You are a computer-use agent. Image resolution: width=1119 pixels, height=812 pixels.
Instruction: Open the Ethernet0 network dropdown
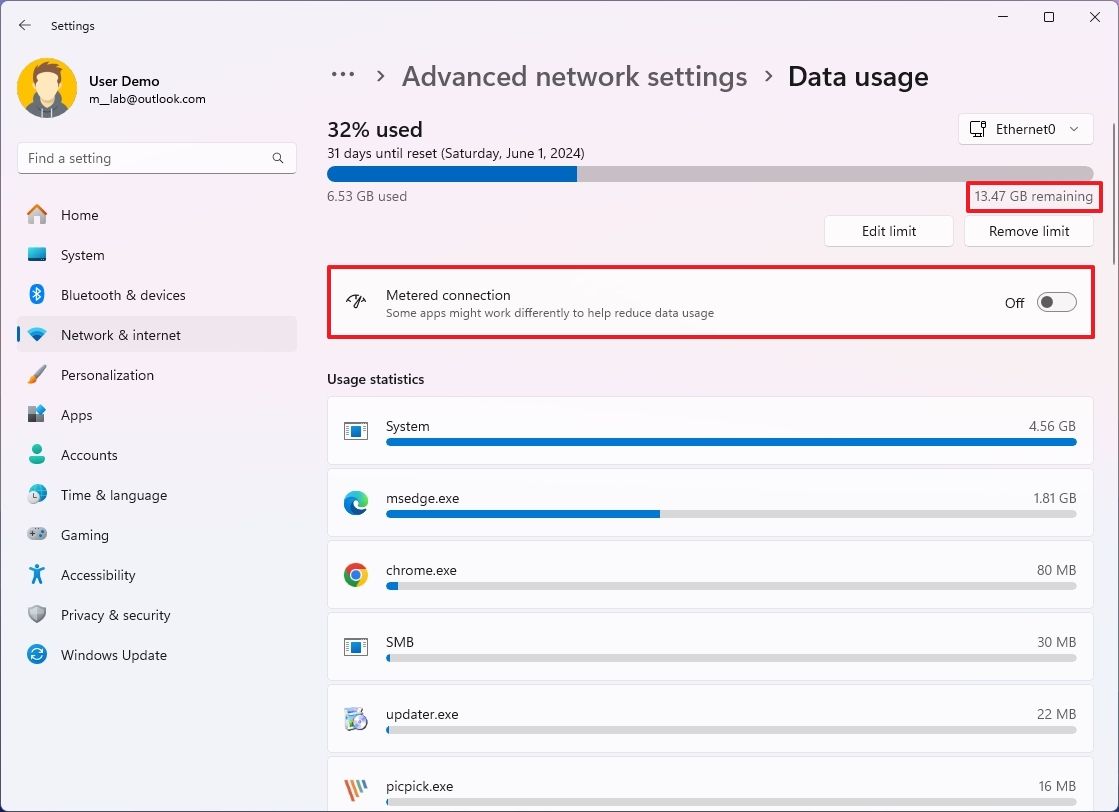coord(1025,128)
